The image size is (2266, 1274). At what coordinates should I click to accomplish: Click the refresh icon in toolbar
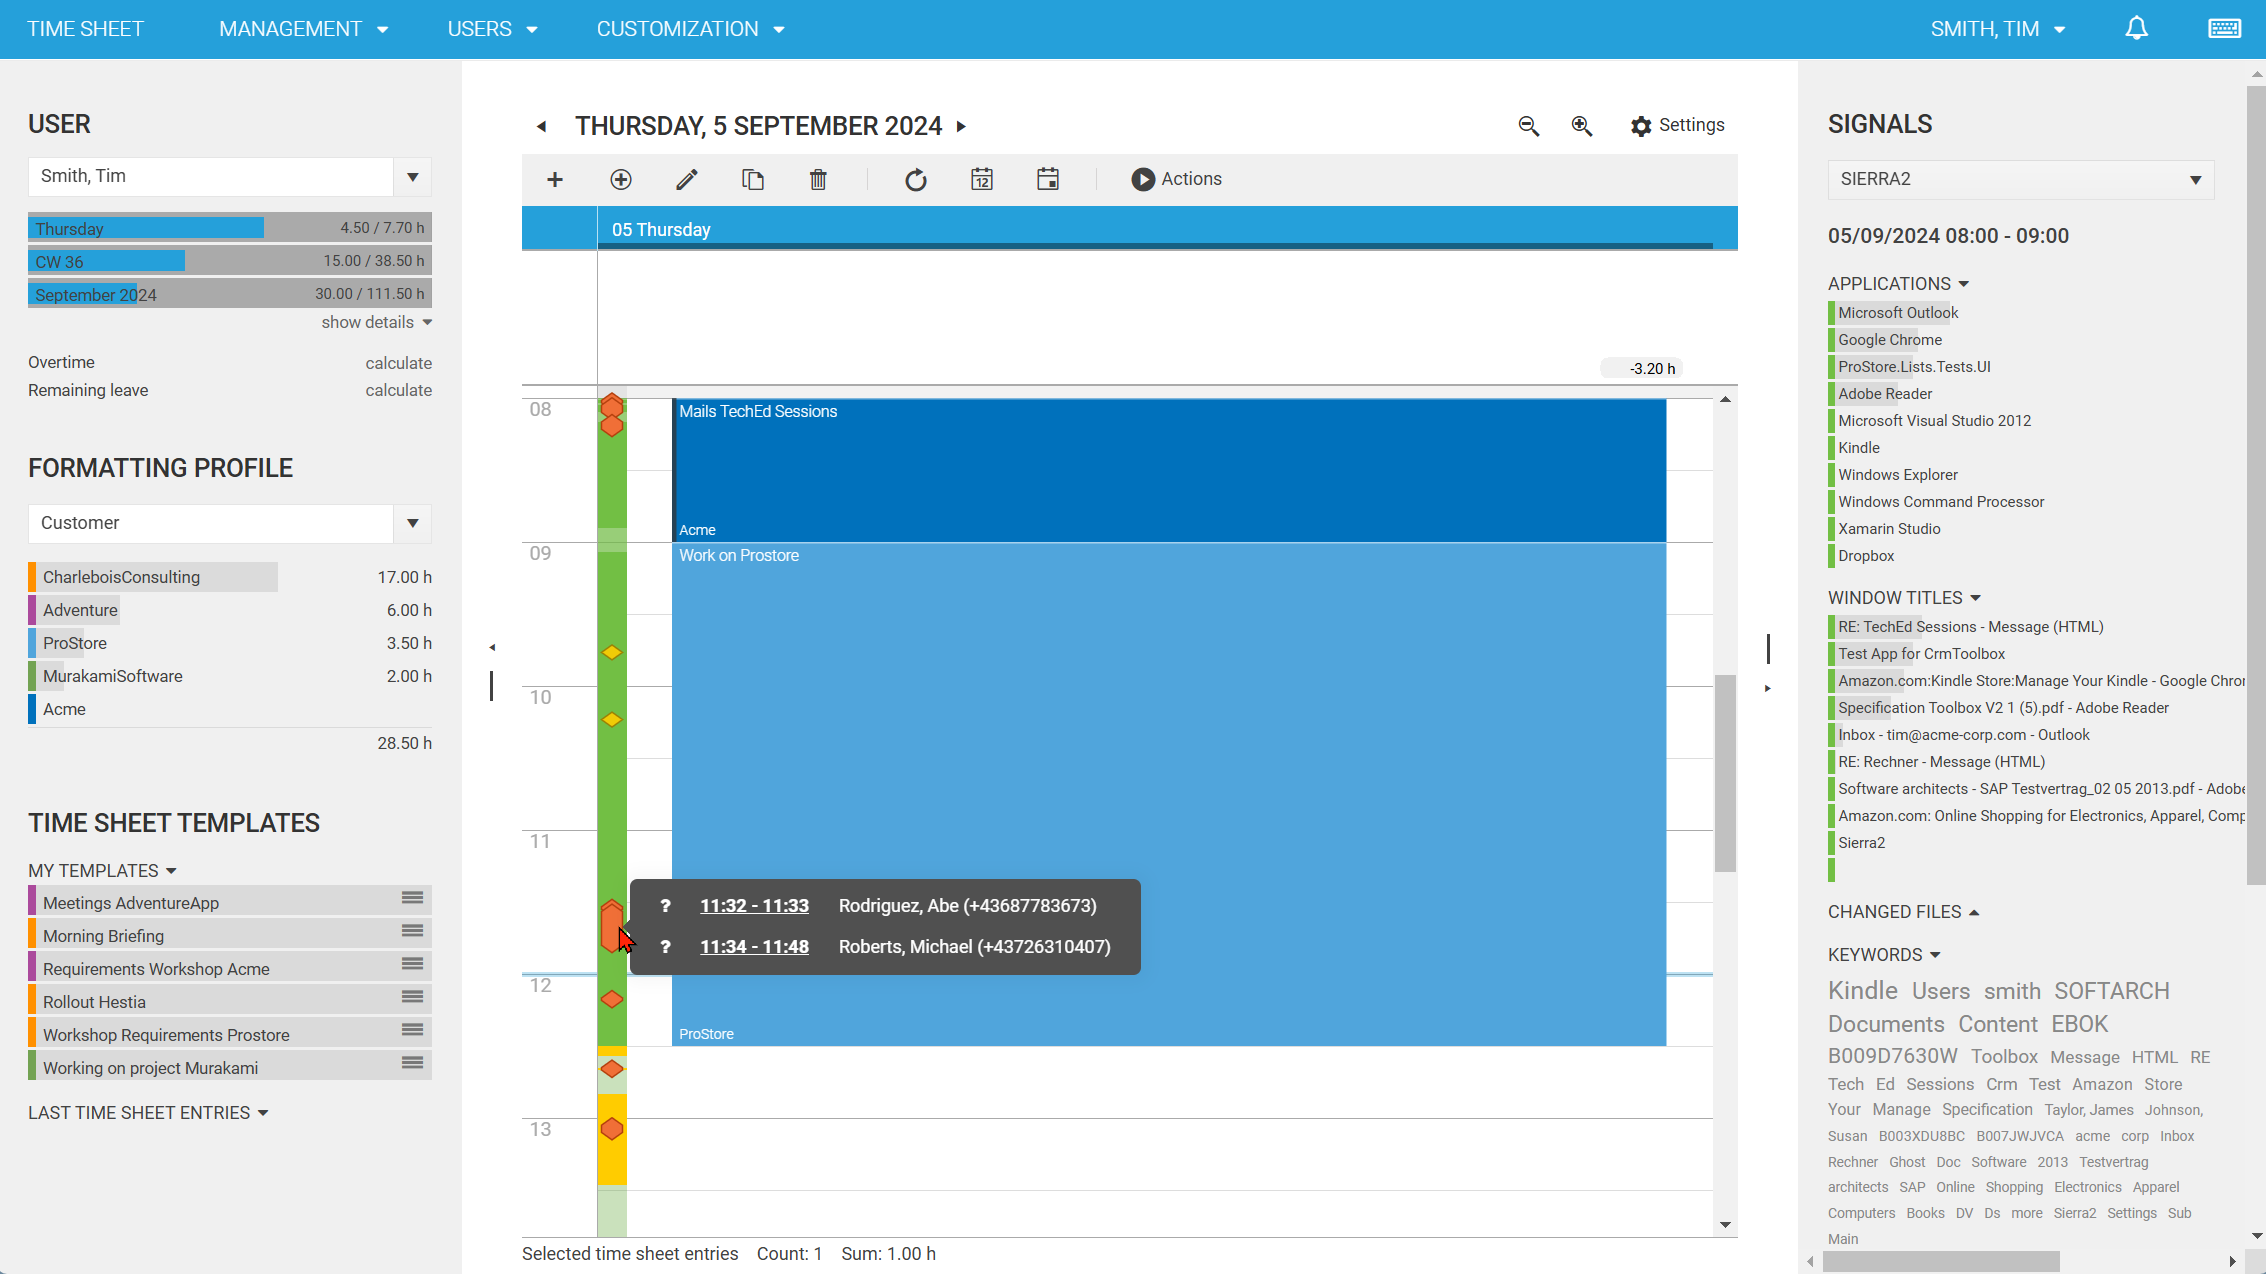915,179
